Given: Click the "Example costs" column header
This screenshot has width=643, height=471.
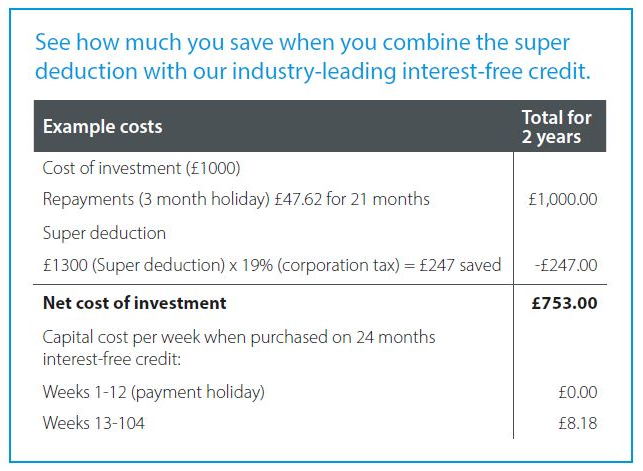Looking at the screenshot, I should pyautogui.click(x=102, y=127).
